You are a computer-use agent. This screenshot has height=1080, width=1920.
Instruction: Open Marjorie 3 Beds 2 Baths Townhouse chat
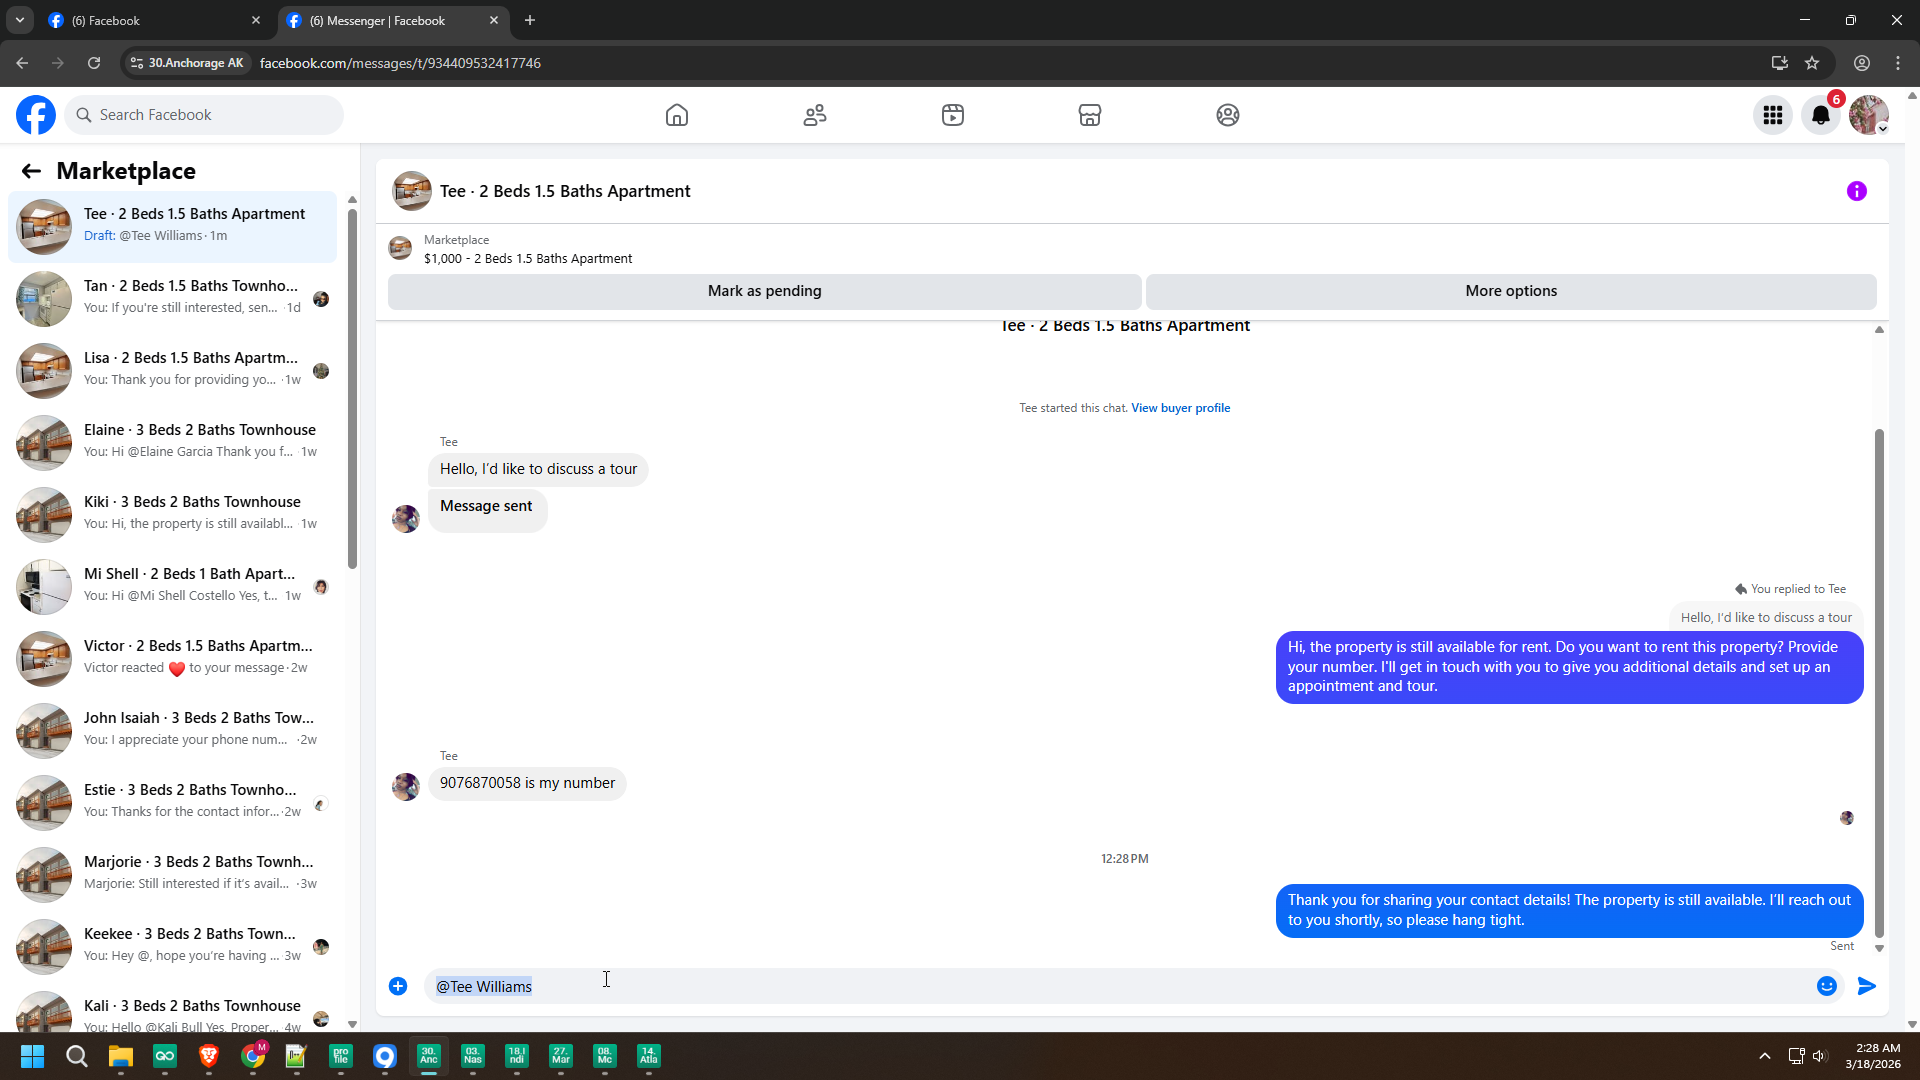tap(173, 874)
